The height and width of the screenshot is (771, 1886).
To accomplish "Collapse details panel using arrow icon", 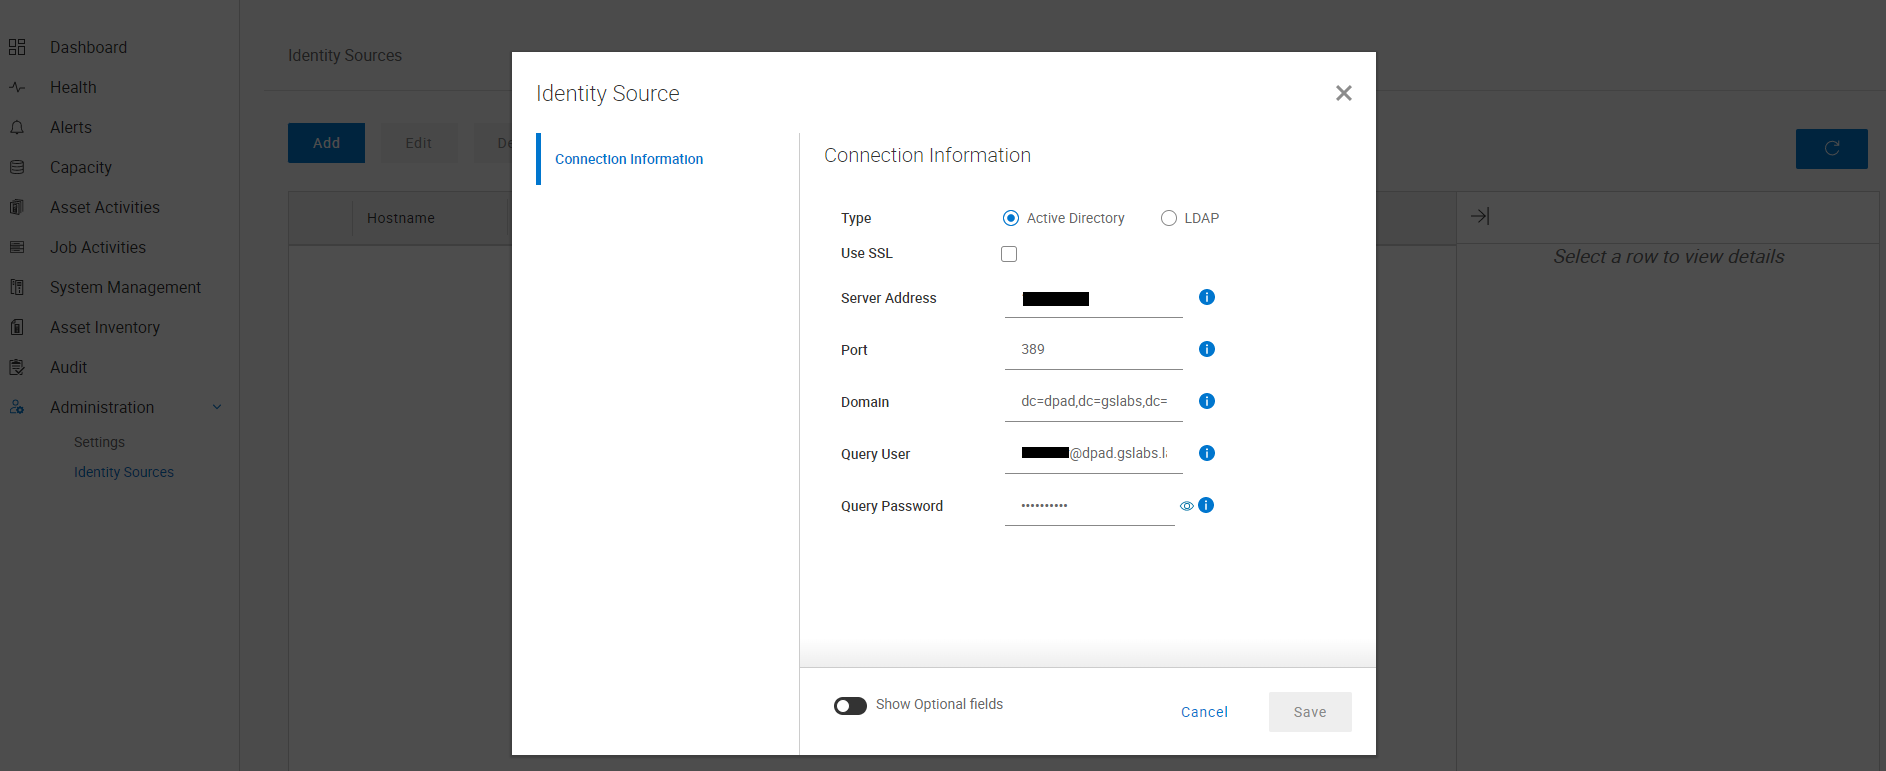I will [x=1480, y=216].
